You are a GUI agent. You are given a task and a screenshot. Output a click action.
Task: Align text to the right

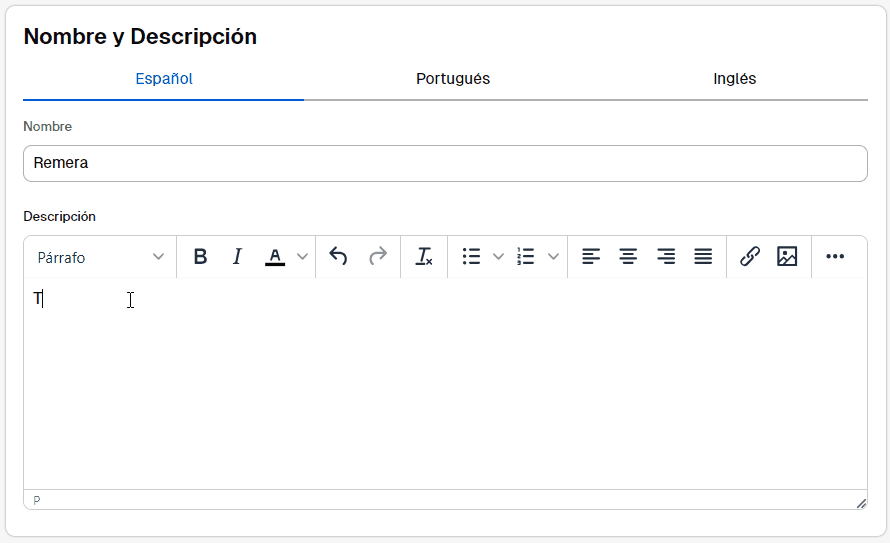pos(666,257)
